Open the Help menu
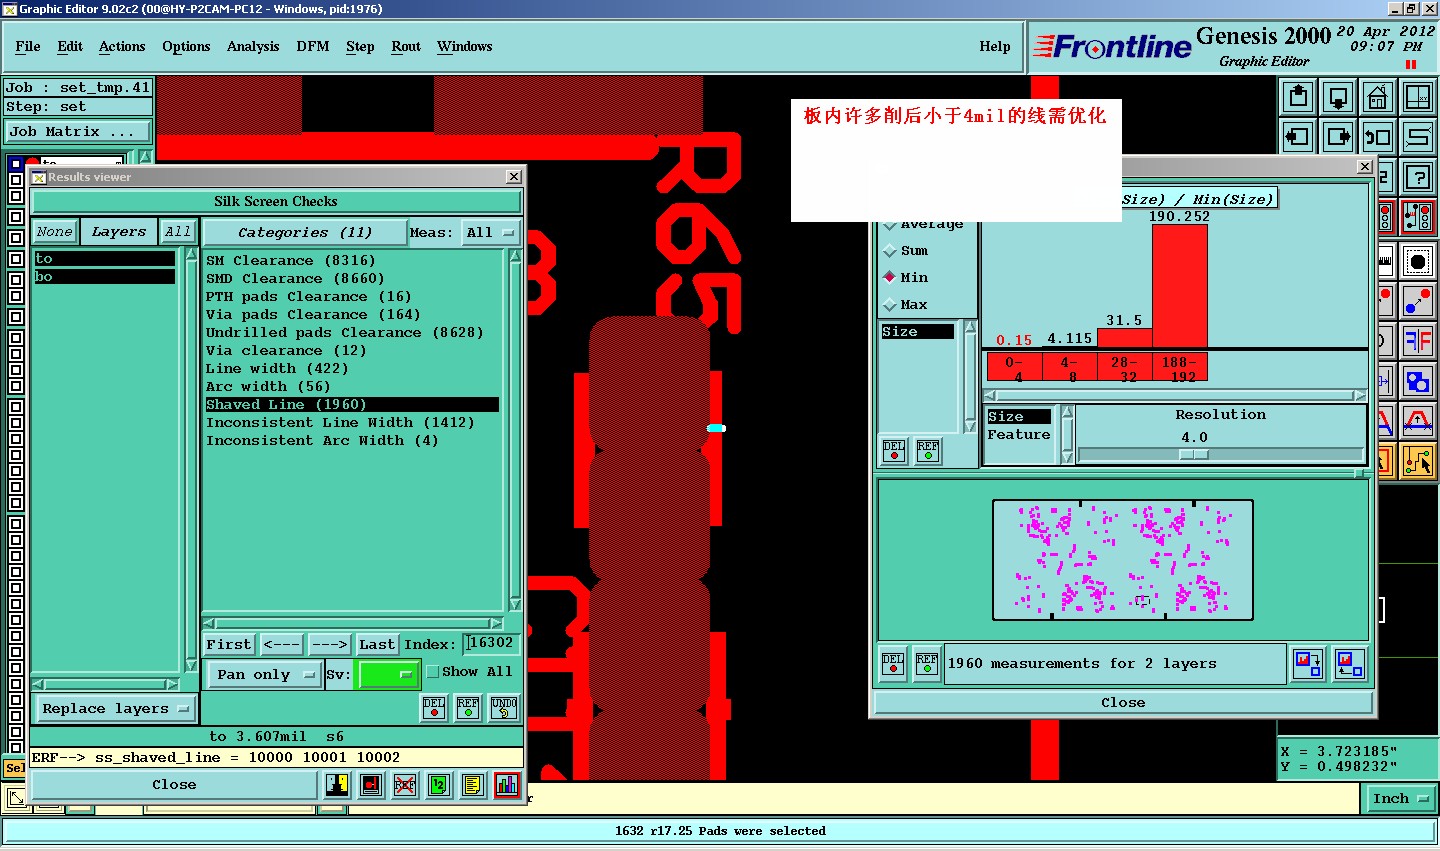 click(995, 46)
